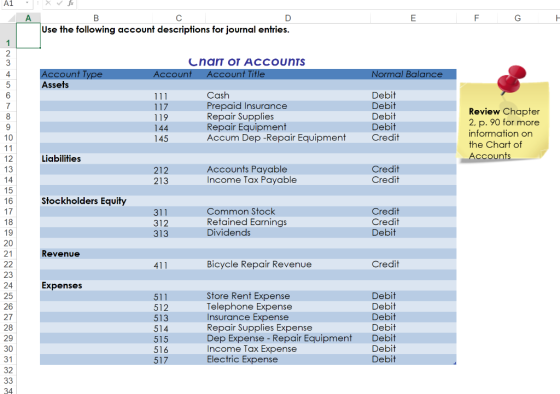The height and width of the screenshot is (394, 560).
Task: Select the Repair Equipment cell in row 9
Action: coord(288,127)
